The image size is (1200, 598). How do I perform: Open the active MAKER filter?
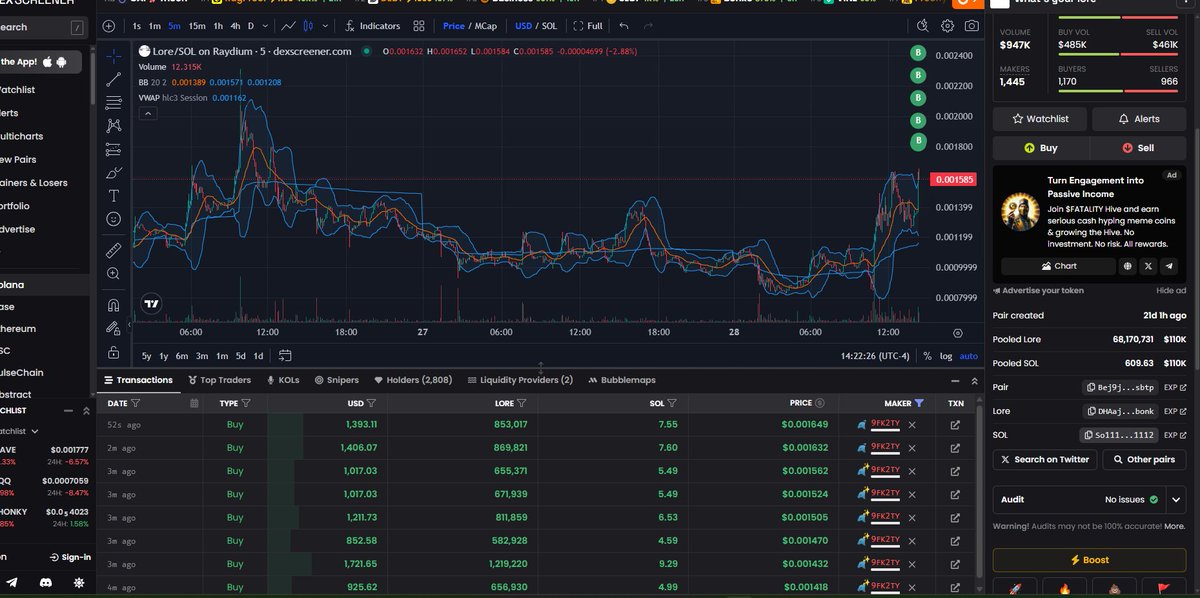[x=919, y=403]
